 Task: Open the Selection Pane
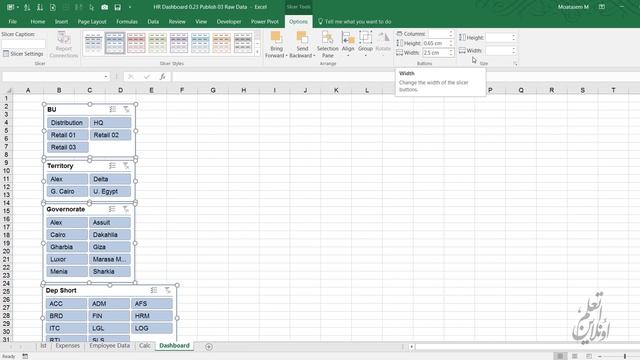(327, 45)
